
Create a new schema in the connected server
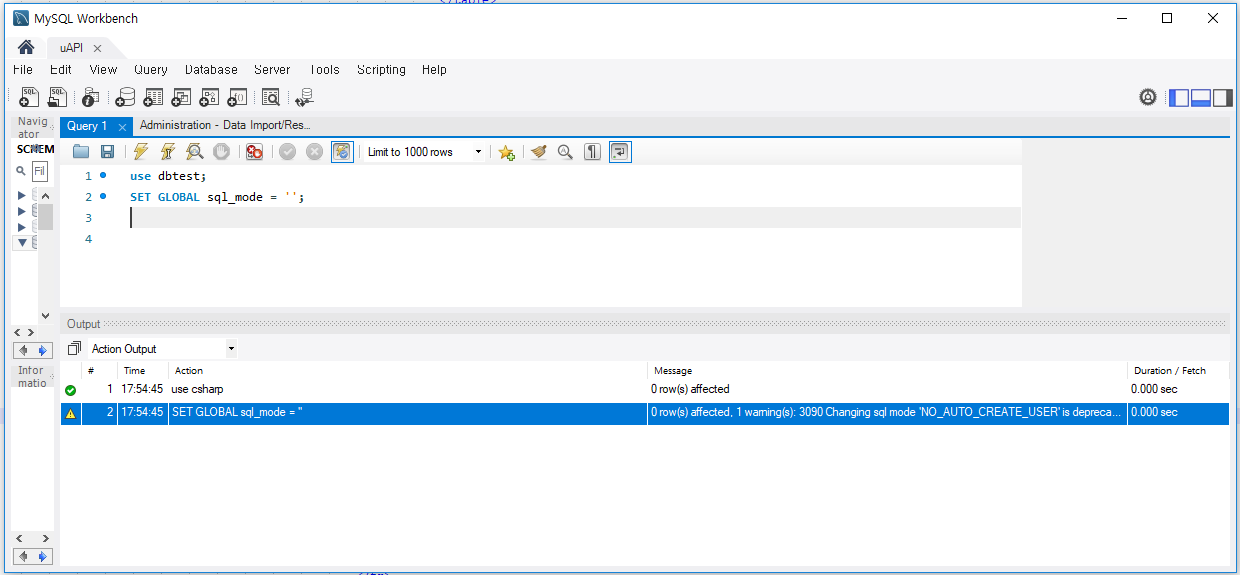[x=125, y=97]
